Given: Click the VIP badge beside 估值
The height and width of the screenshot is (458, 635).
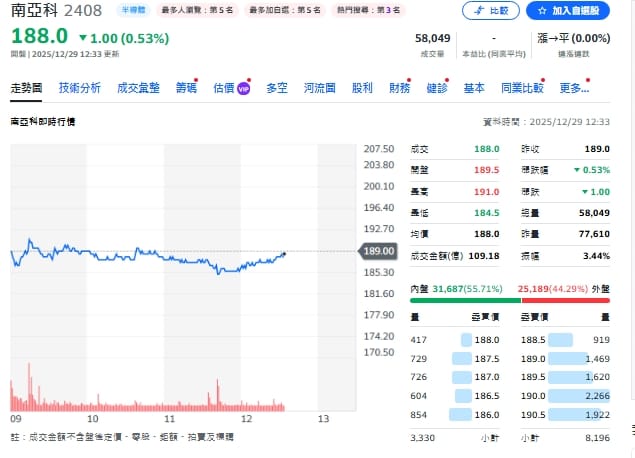Looking at the screenshot, I should 243,88.
